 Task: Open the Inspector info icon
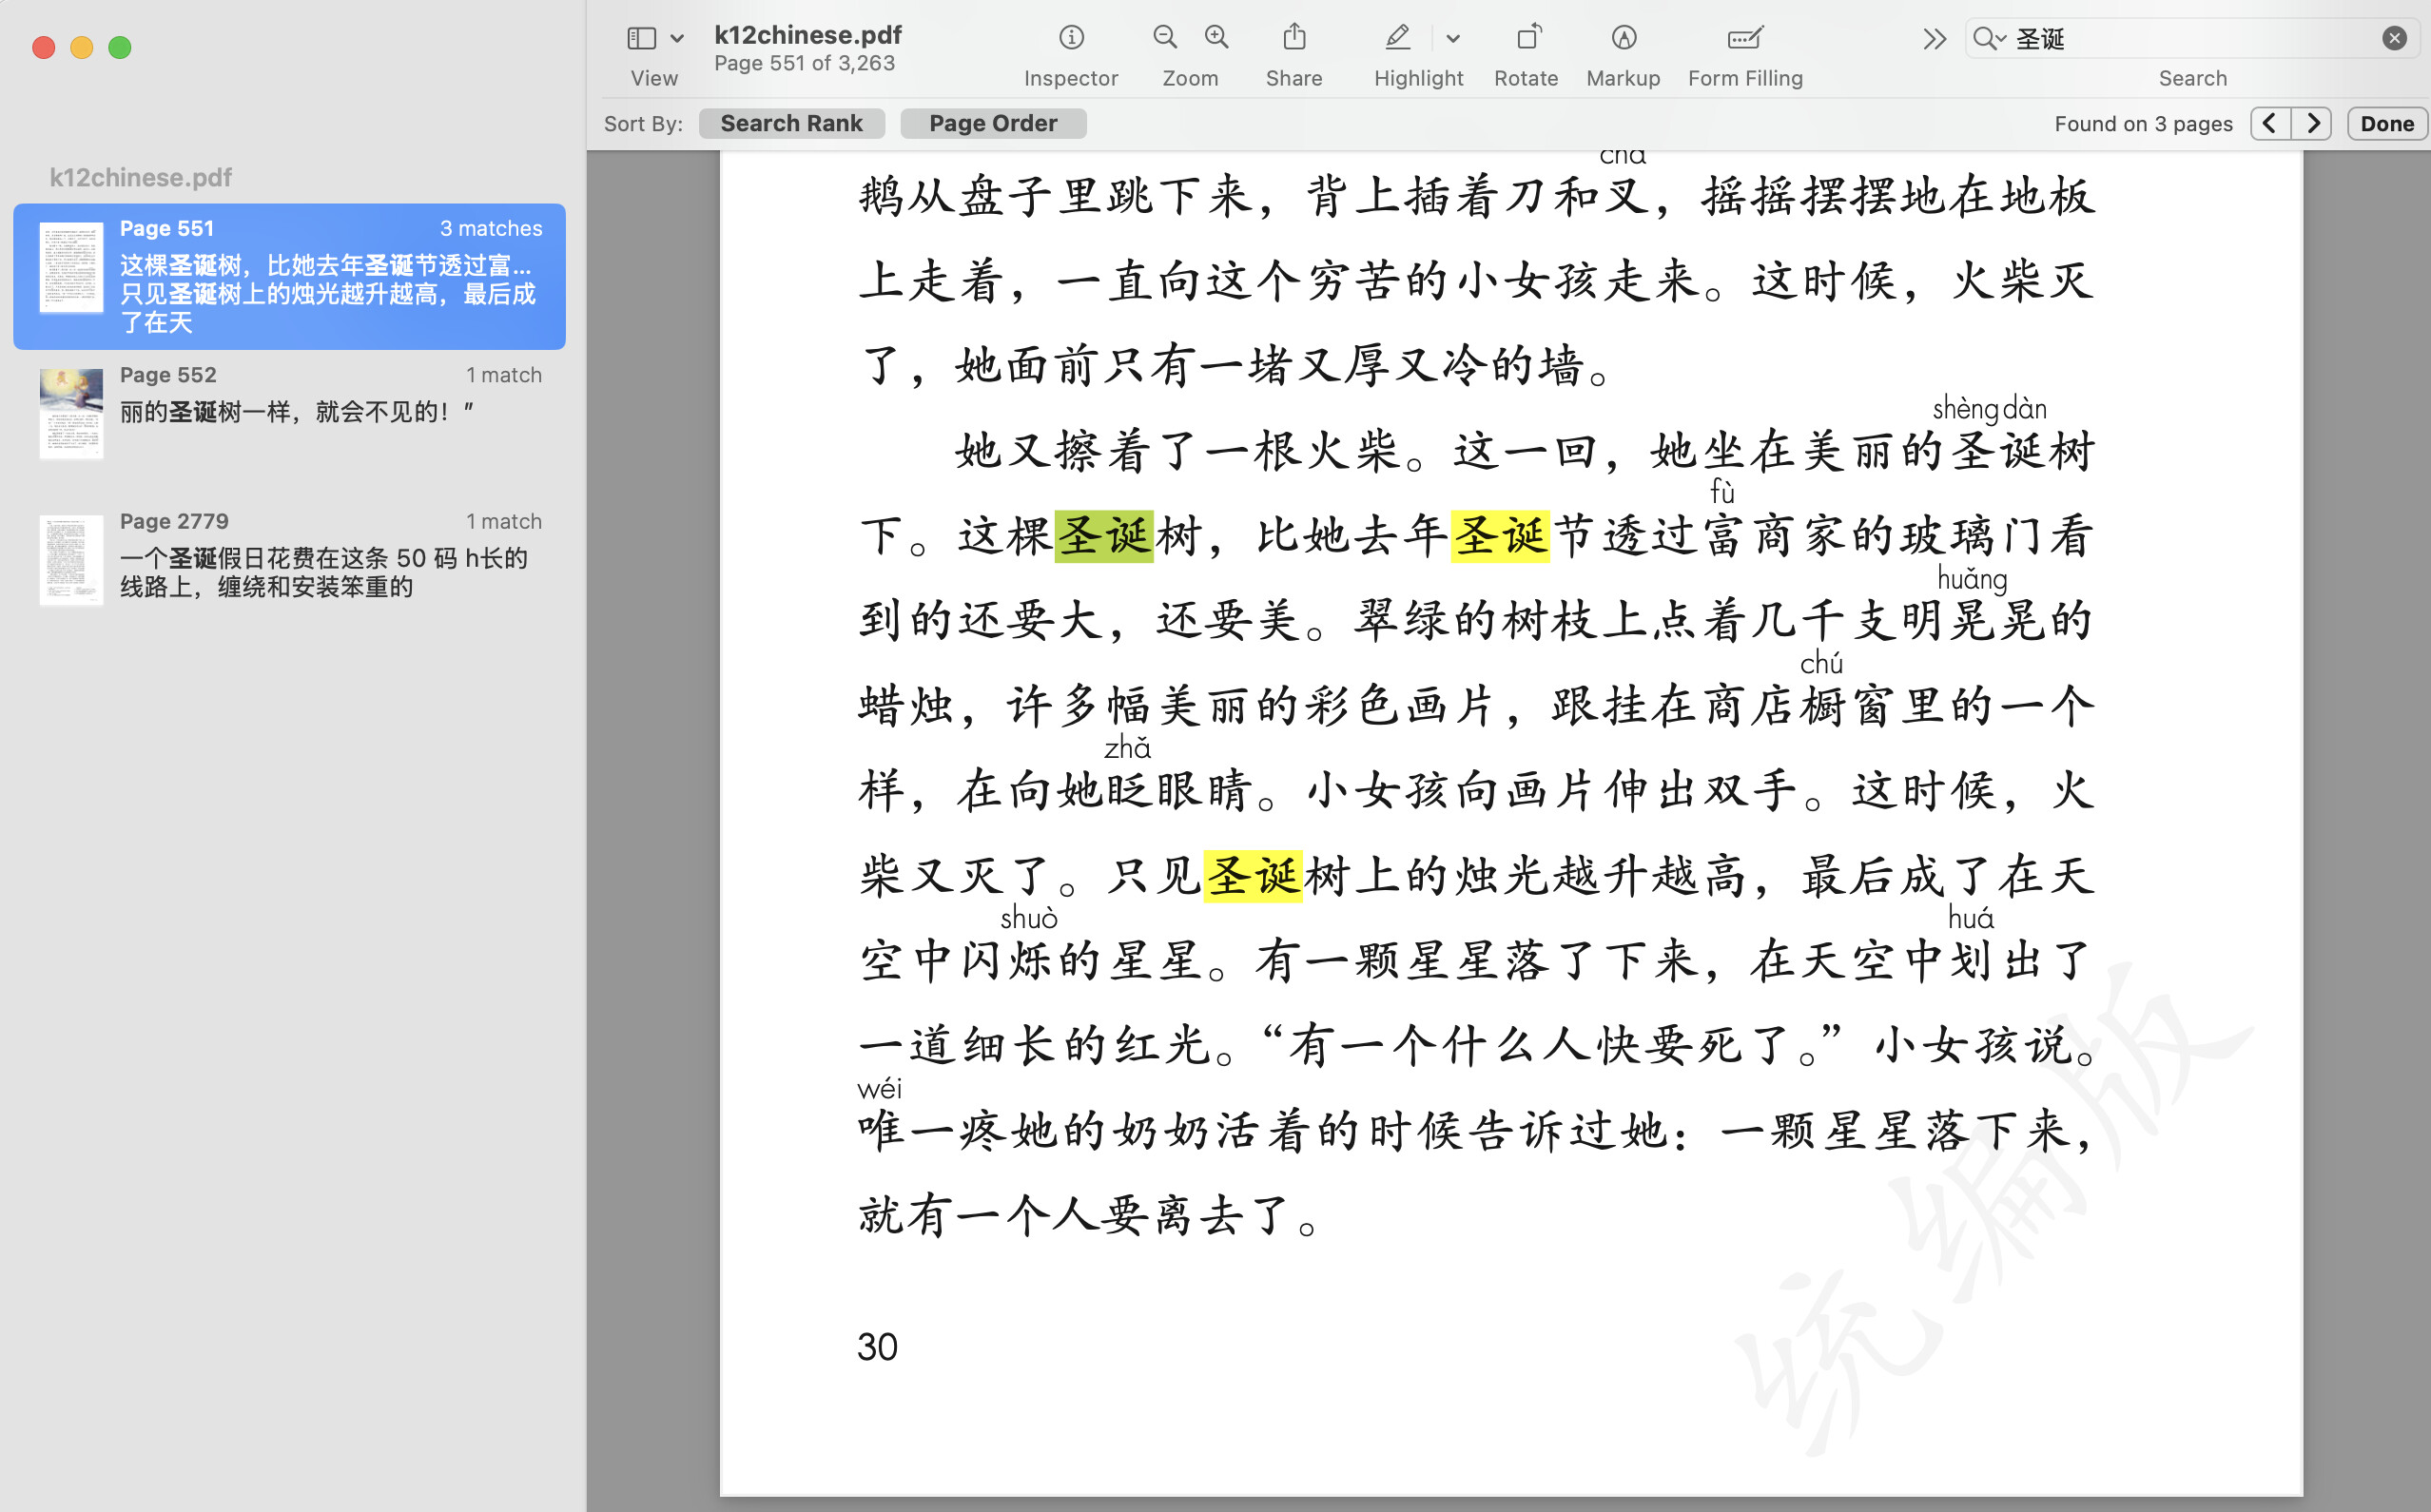point(1070,38)
